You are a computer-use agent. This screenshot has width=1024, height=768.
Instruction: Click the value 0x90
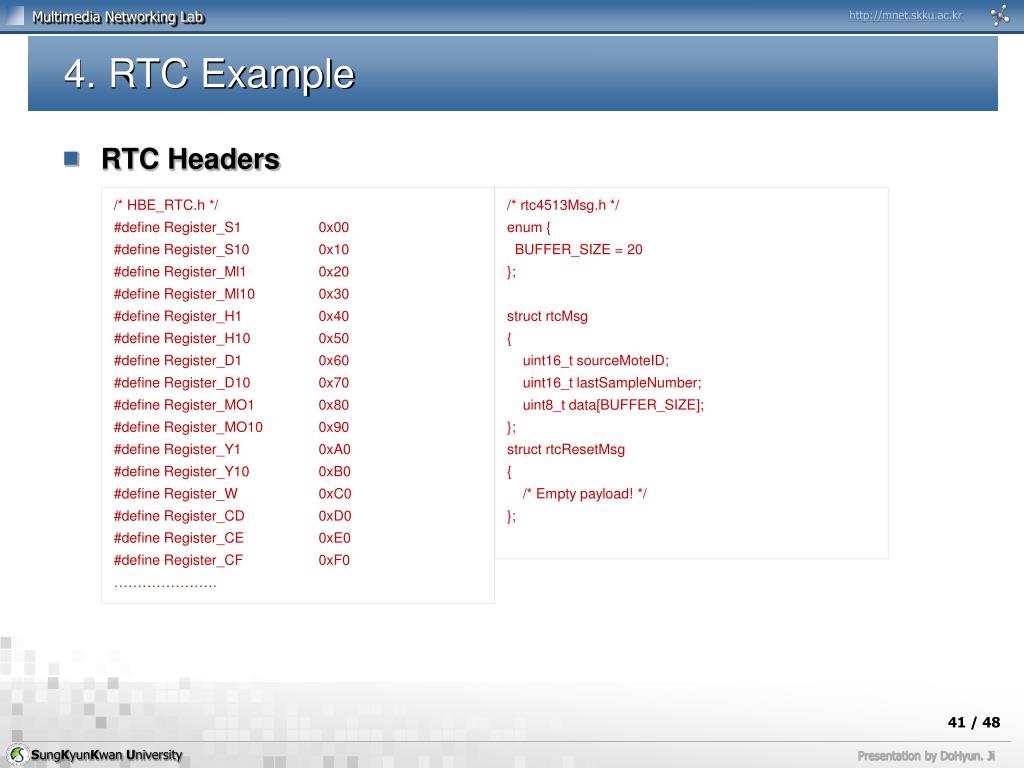pos(334,427)
